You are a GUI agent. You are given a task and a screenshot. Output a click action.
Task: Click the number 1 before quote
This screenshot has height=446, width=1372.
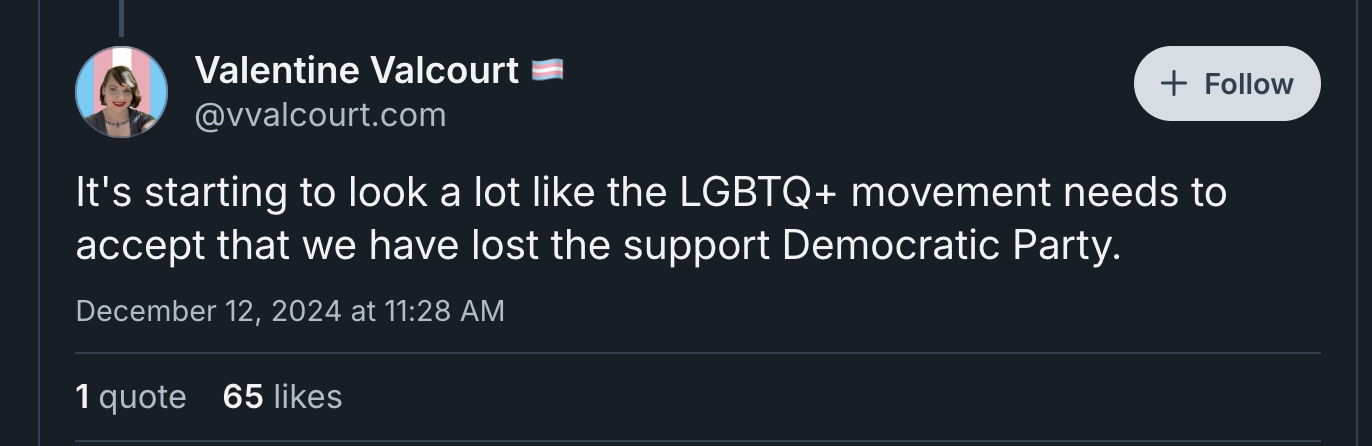[x=83, y=397]
